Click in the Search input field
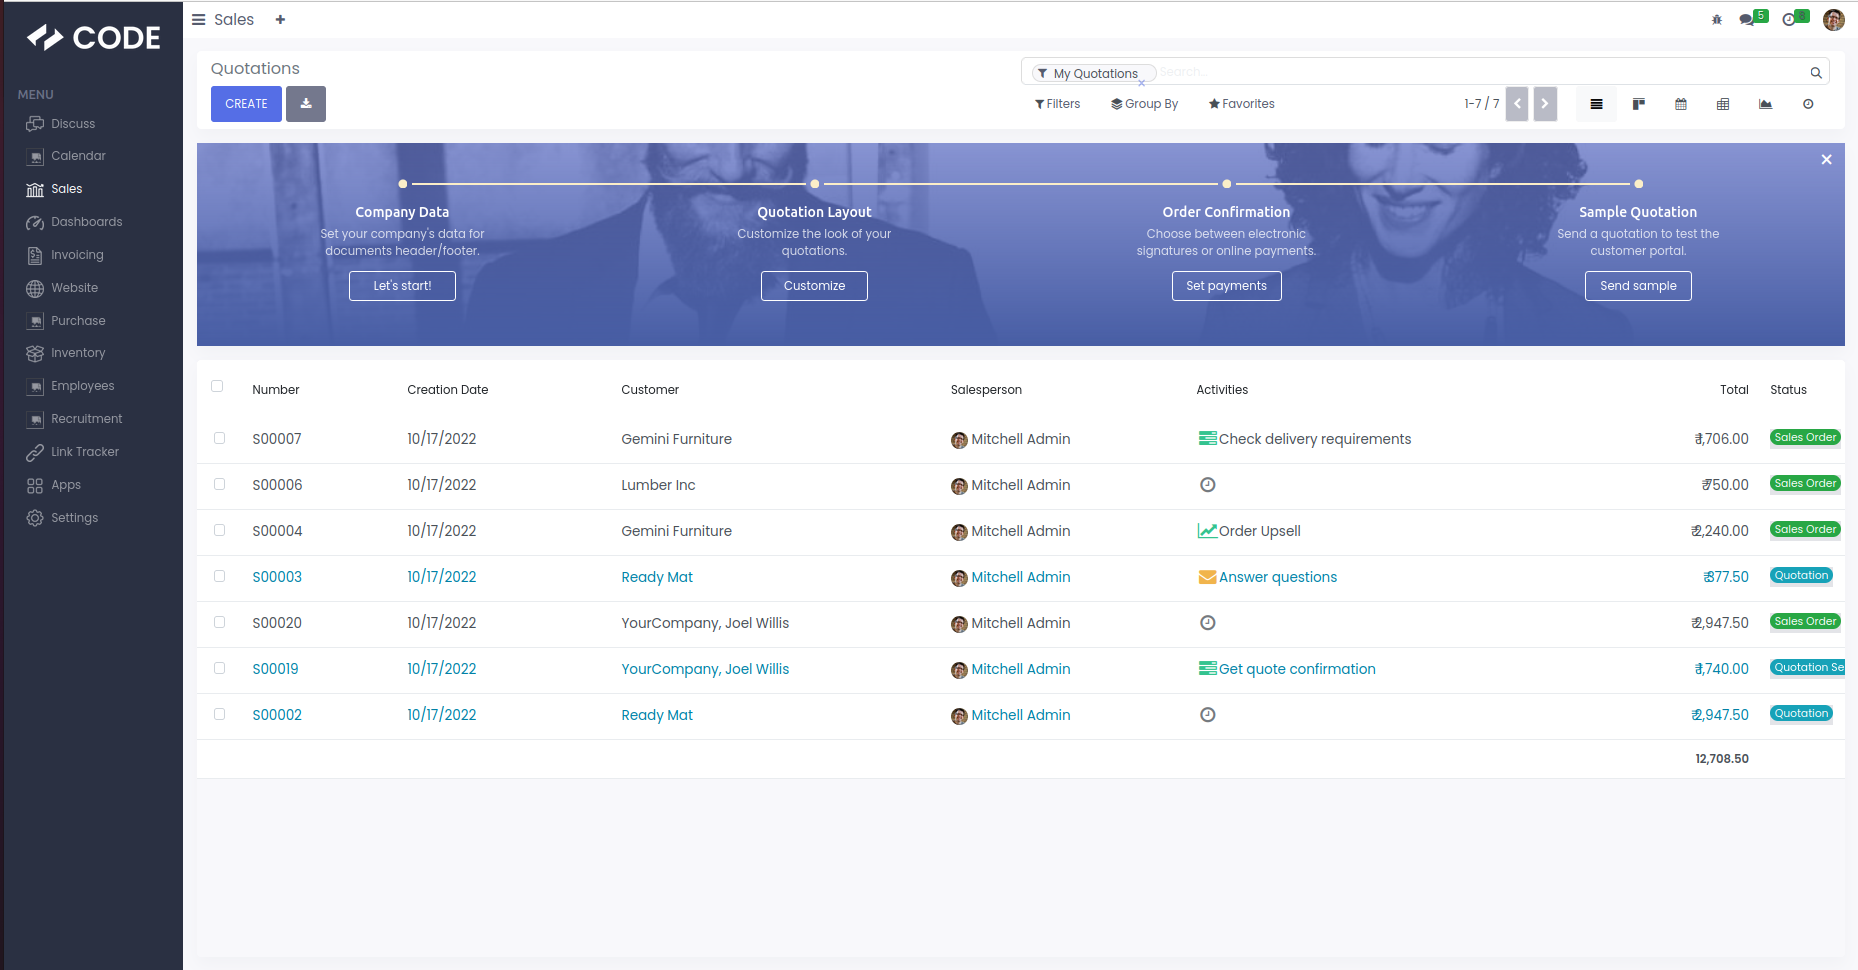The height and width of the screenshot is (970, 1858). pos(1480,72)
